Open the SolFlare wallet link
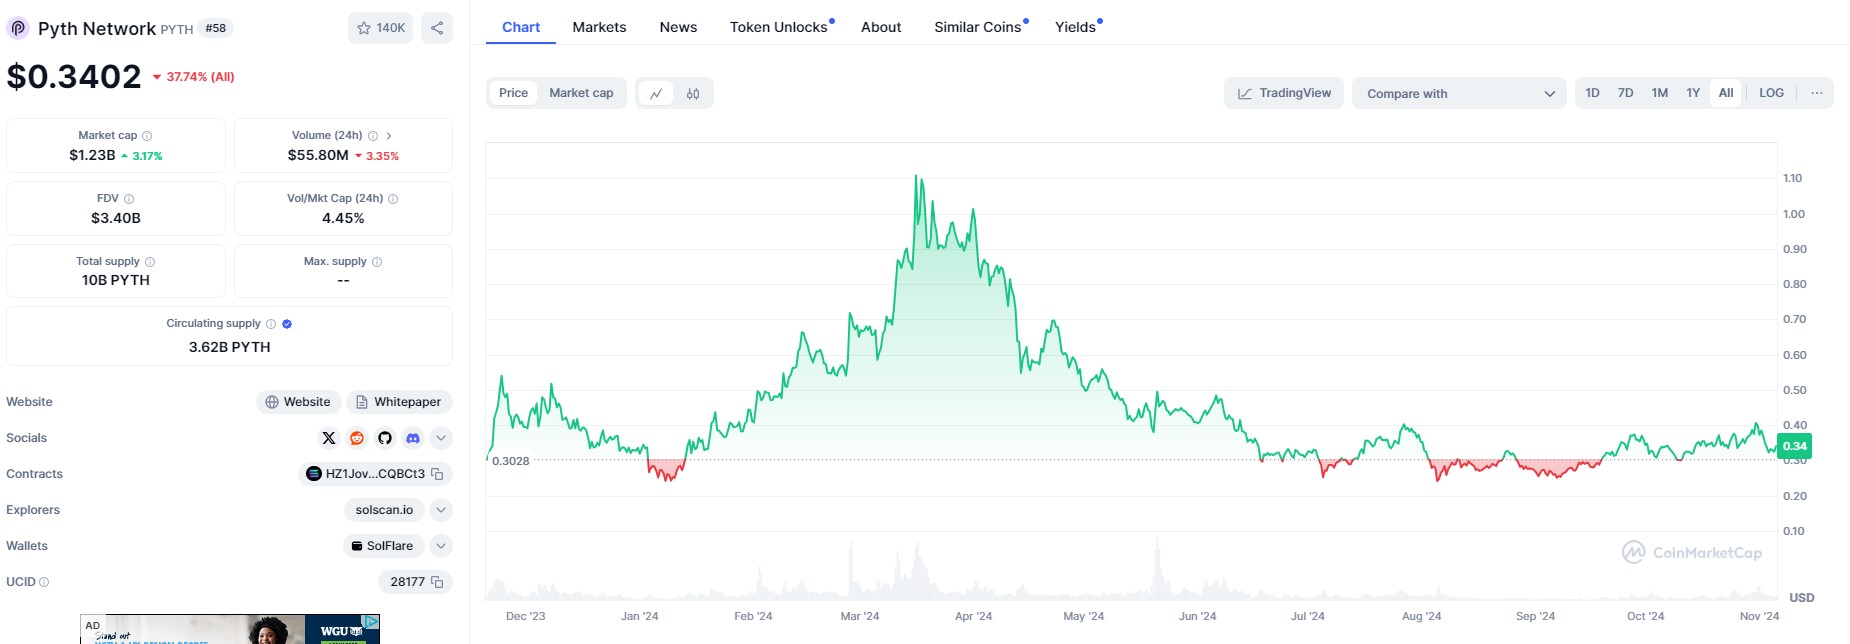The width and height of the screenshot is (1850, 644). click(383, 546)
